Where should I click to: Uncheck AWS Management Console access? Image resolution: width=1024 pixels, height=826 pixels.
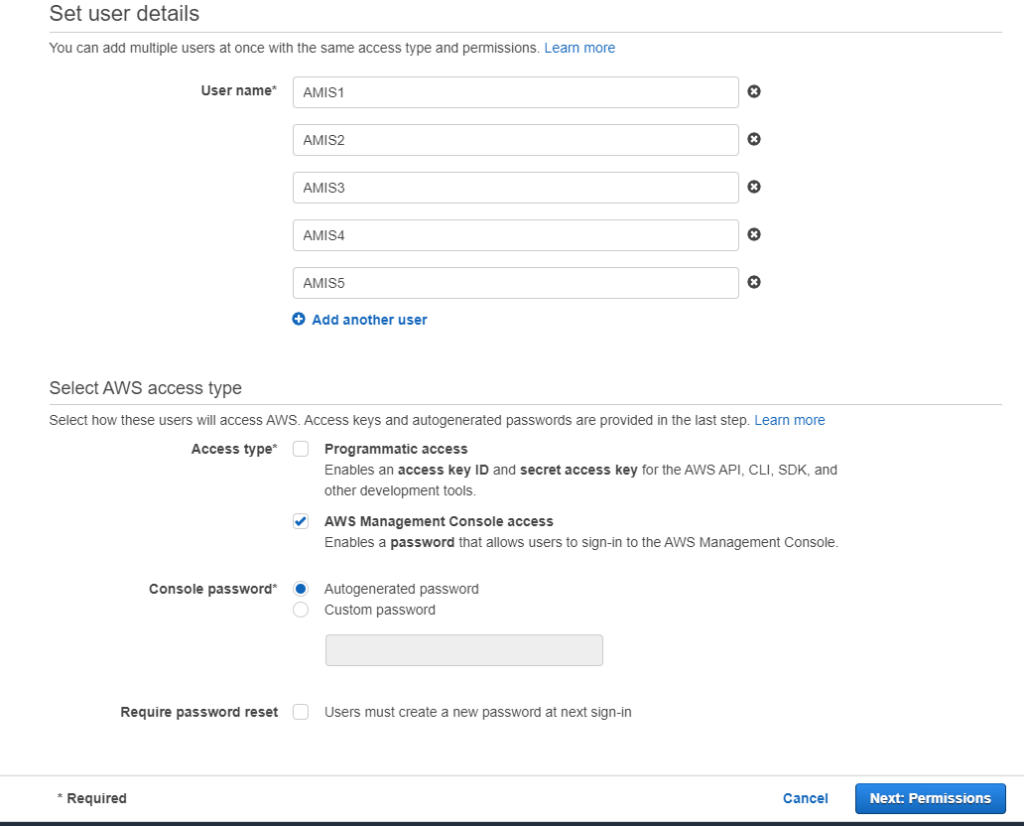pos(301,521)
